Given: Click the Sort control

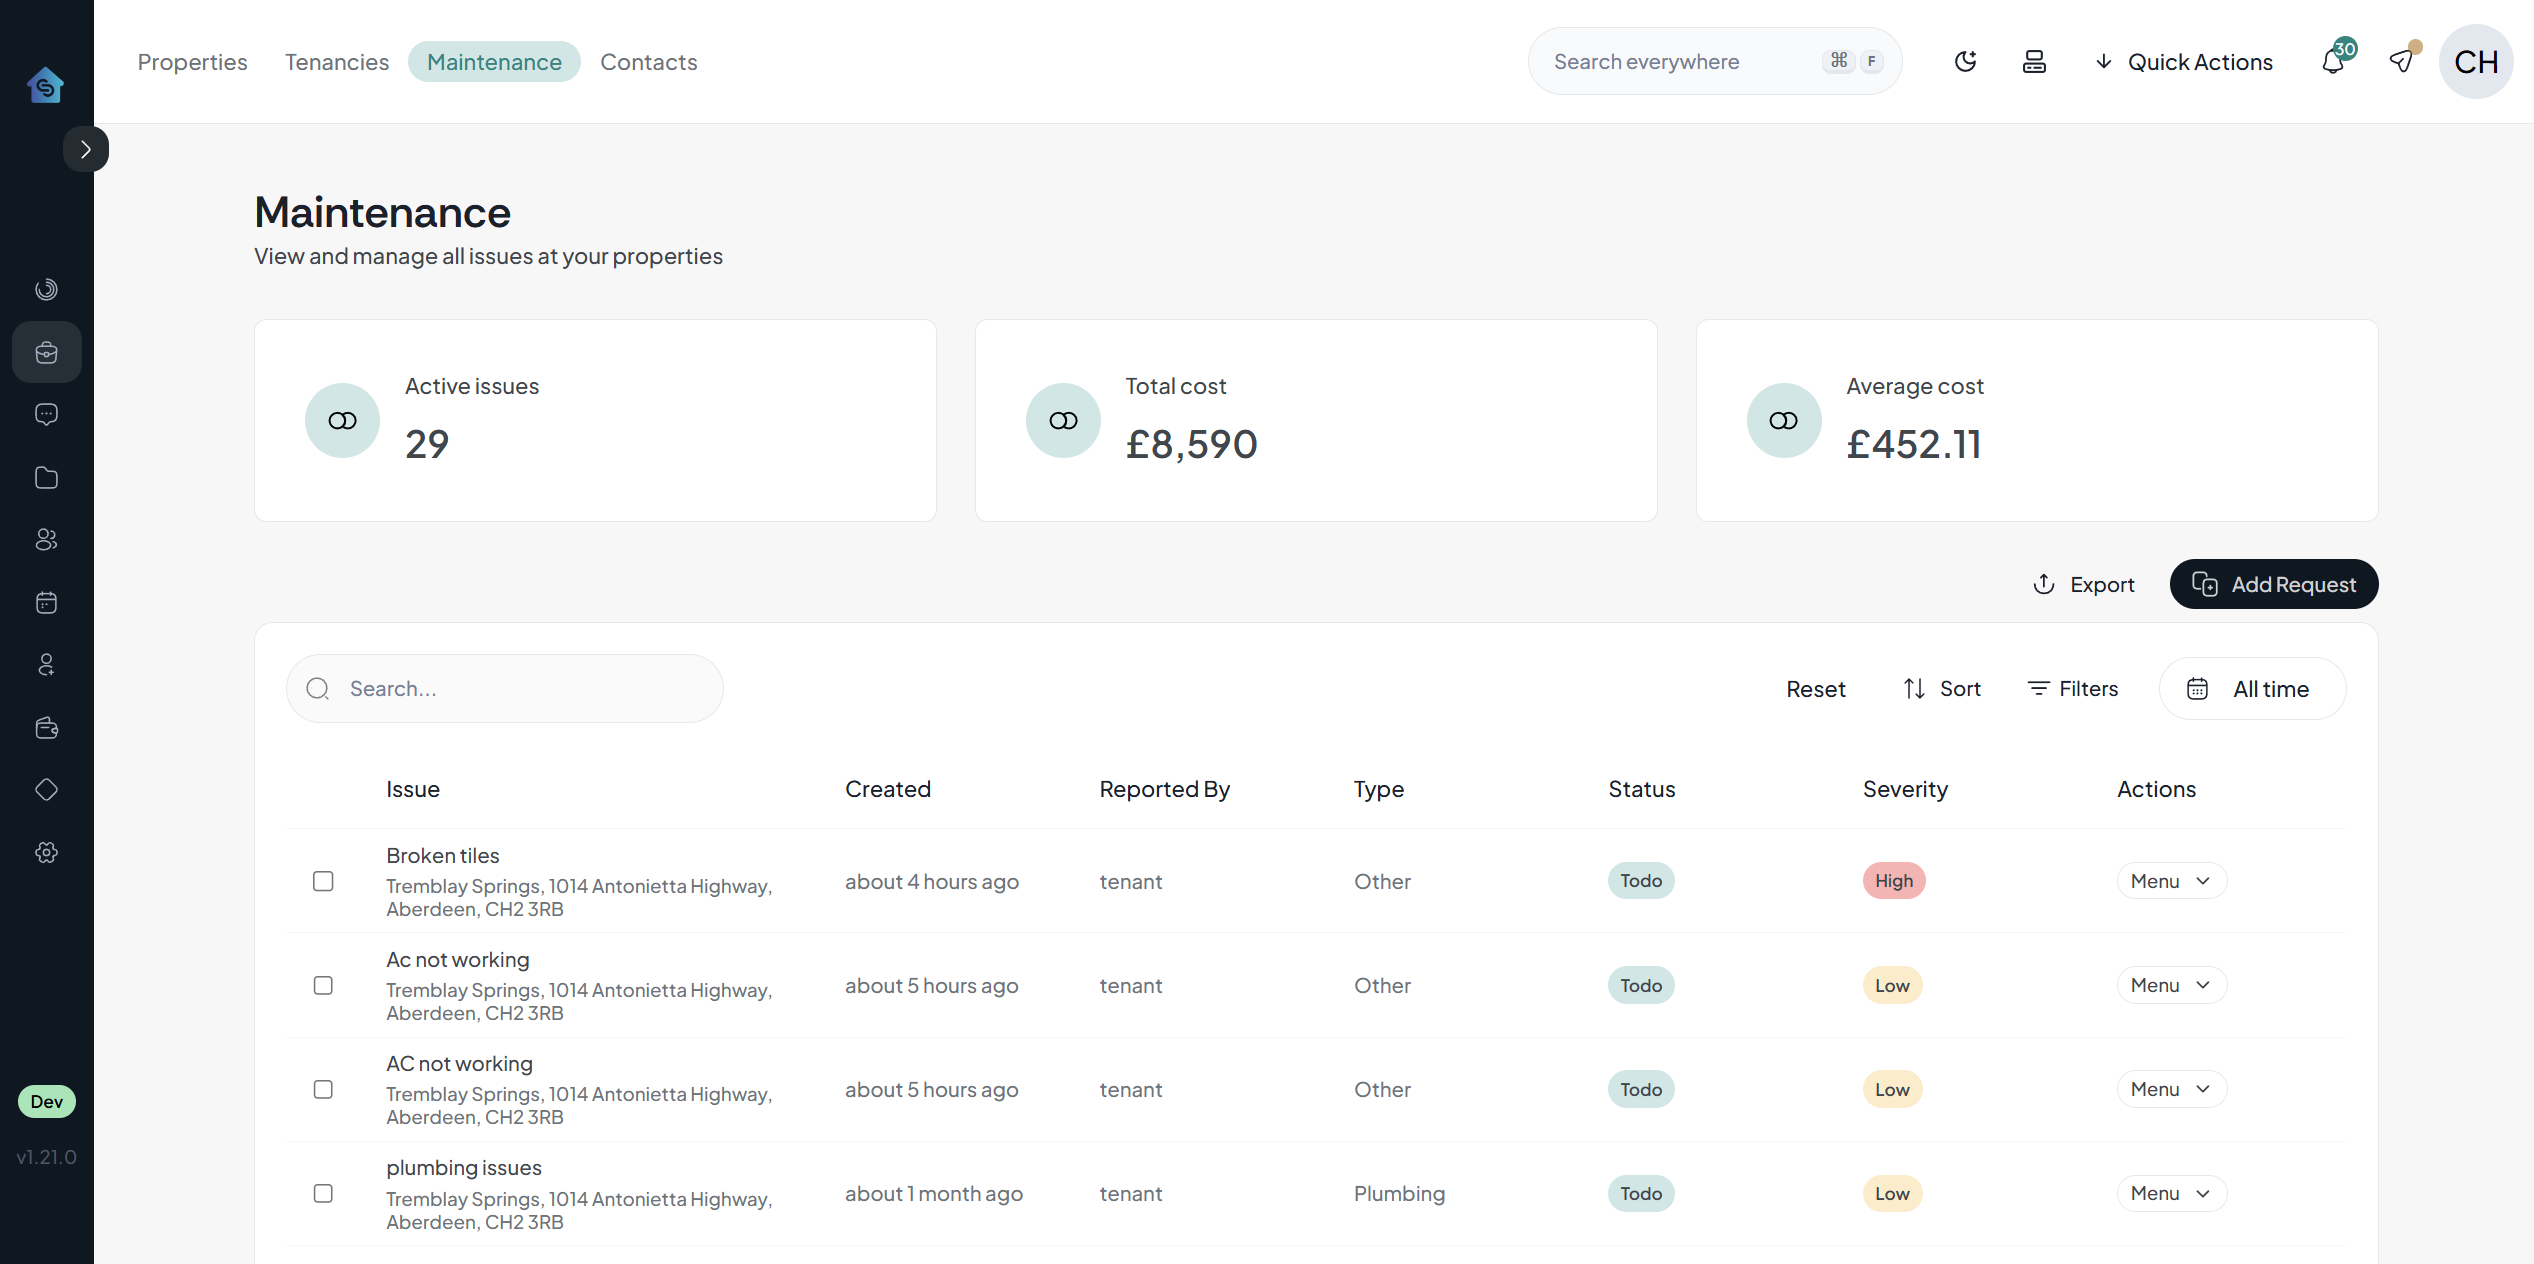Looking at the screenshot, I should click(x=1944, y=687).
